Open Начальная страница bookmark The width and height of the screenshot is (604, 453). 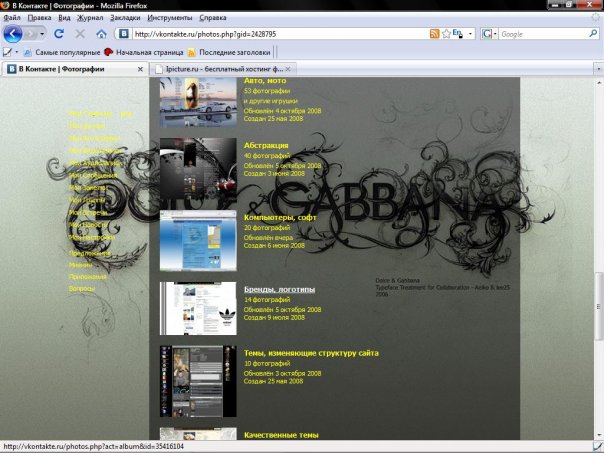click(x=144, y=52)
